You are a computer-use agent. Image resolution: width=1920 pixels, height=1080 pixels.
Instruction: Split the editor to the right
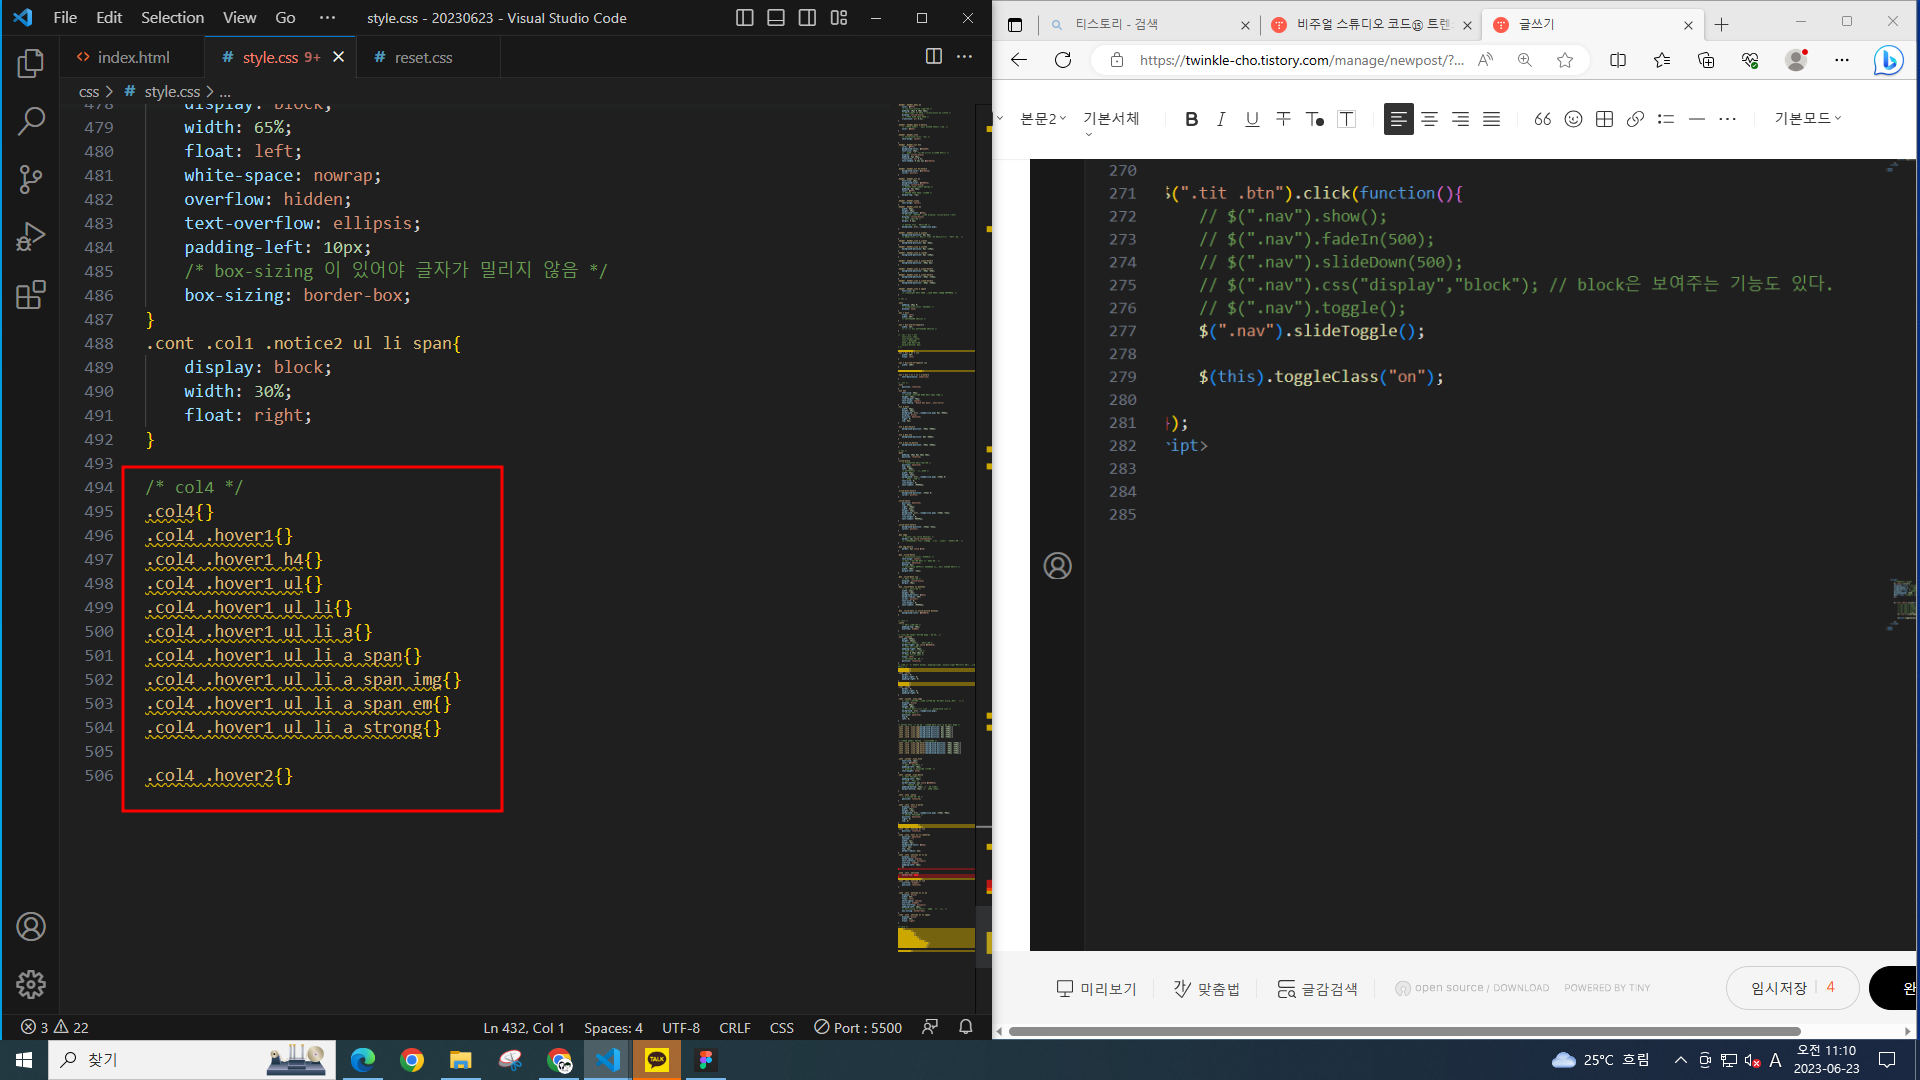point(933,57)
